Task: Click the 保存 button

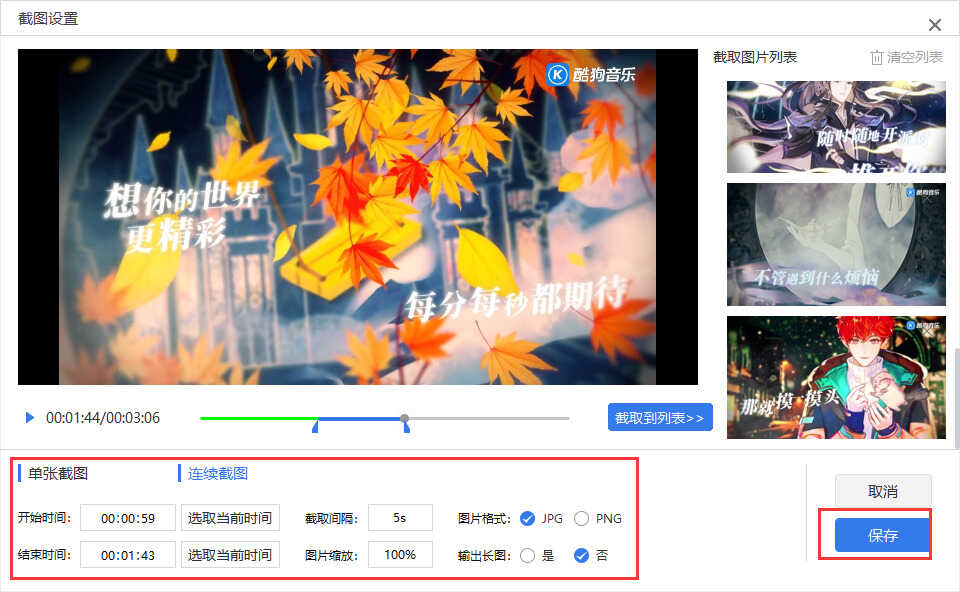Action: click(x=883, y=535)
